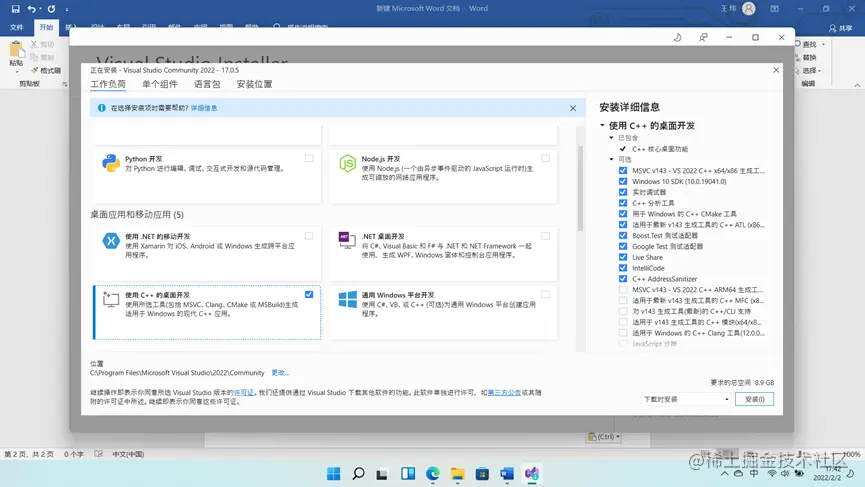Click Visual Studio Installer taskbar icon
Image resolution: width=865 pixels, height=487 pixels.
532,474
